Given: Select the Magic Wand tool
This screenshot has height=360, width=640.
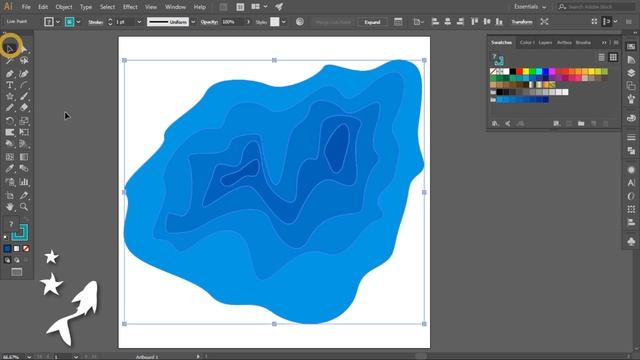Looking at the screenshot, I should (10, 61).
